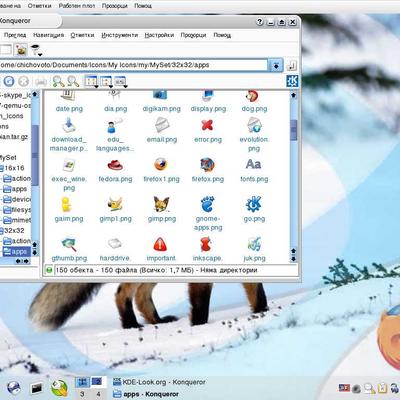The image size is (400, 400).
Task: Launch the terminal icon in the panel
Action: click(36, 388)
